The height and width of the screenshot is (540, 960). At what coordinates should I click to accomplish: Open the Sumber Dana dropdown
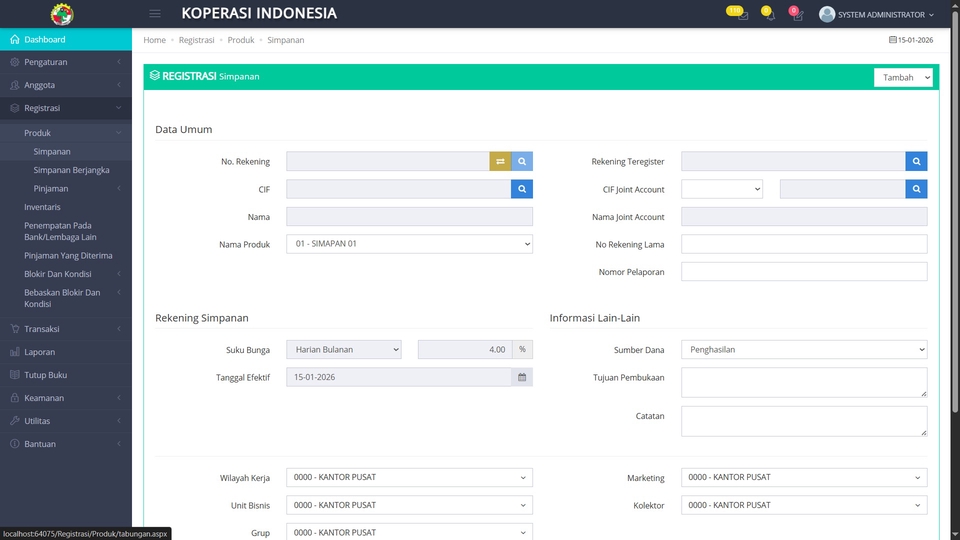[x=804, y=350]
